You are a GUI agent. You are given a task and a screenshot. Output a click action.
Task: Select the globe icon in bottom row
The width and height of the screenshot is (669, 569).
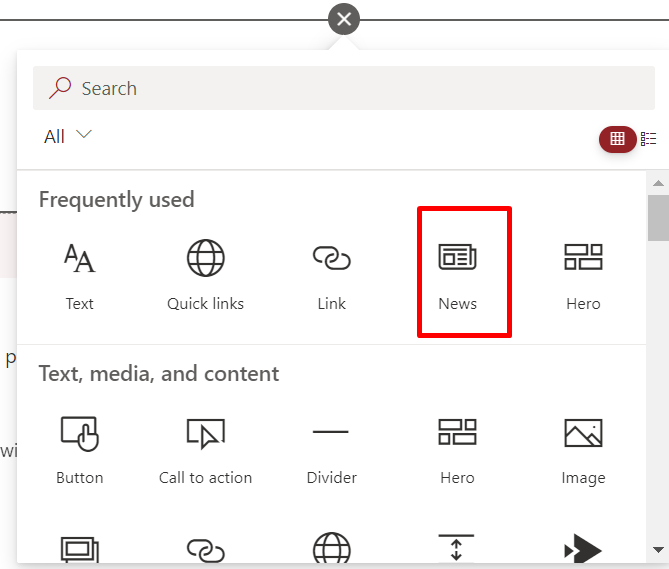[332, 548]
